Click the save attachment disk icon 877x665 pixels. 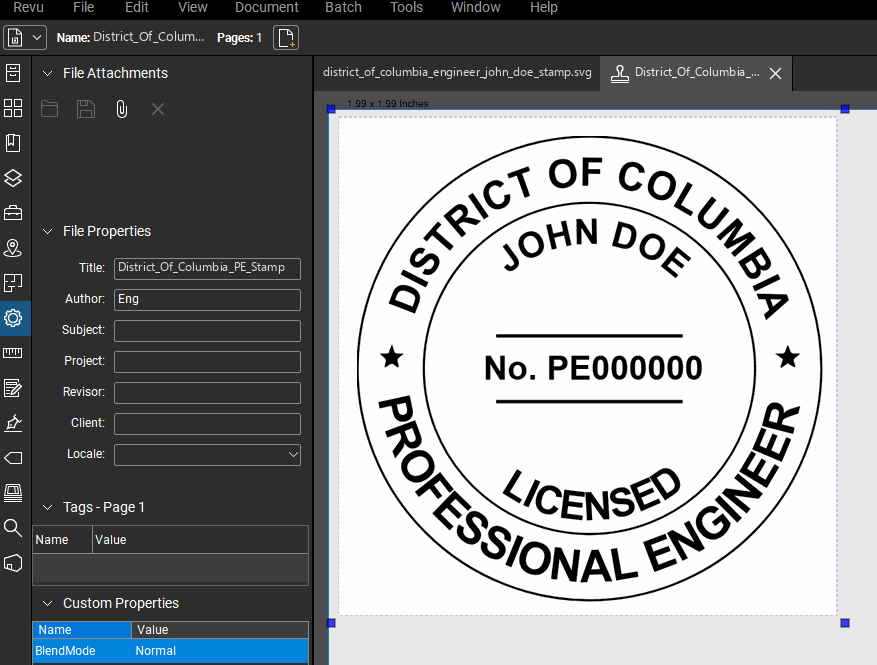86,109
